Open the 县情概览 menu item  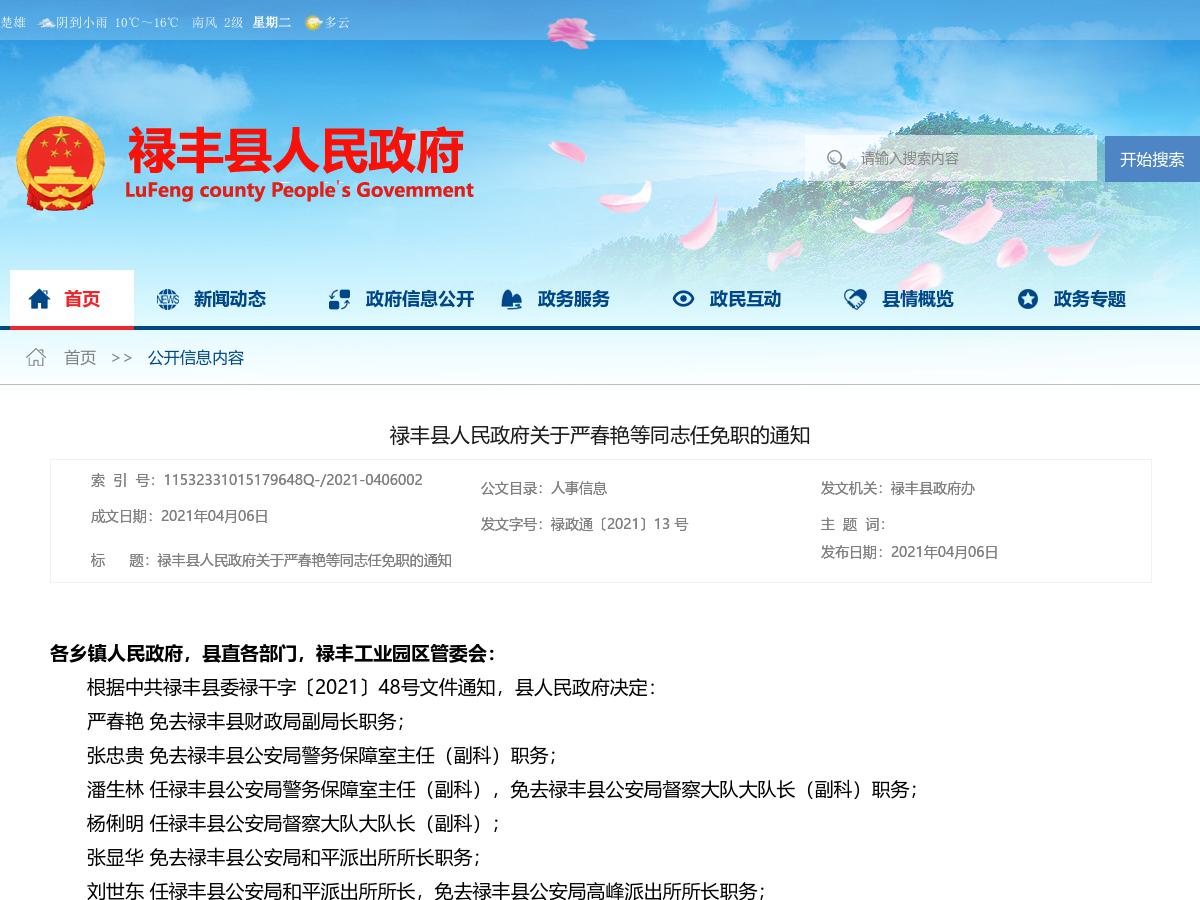click(918, 299)
